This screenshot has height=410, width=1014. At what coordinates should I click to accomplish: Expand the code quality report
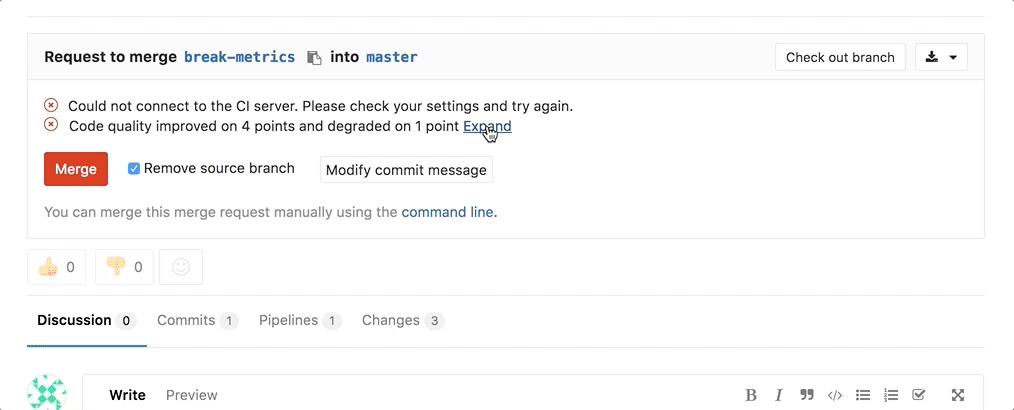[486, 126]
